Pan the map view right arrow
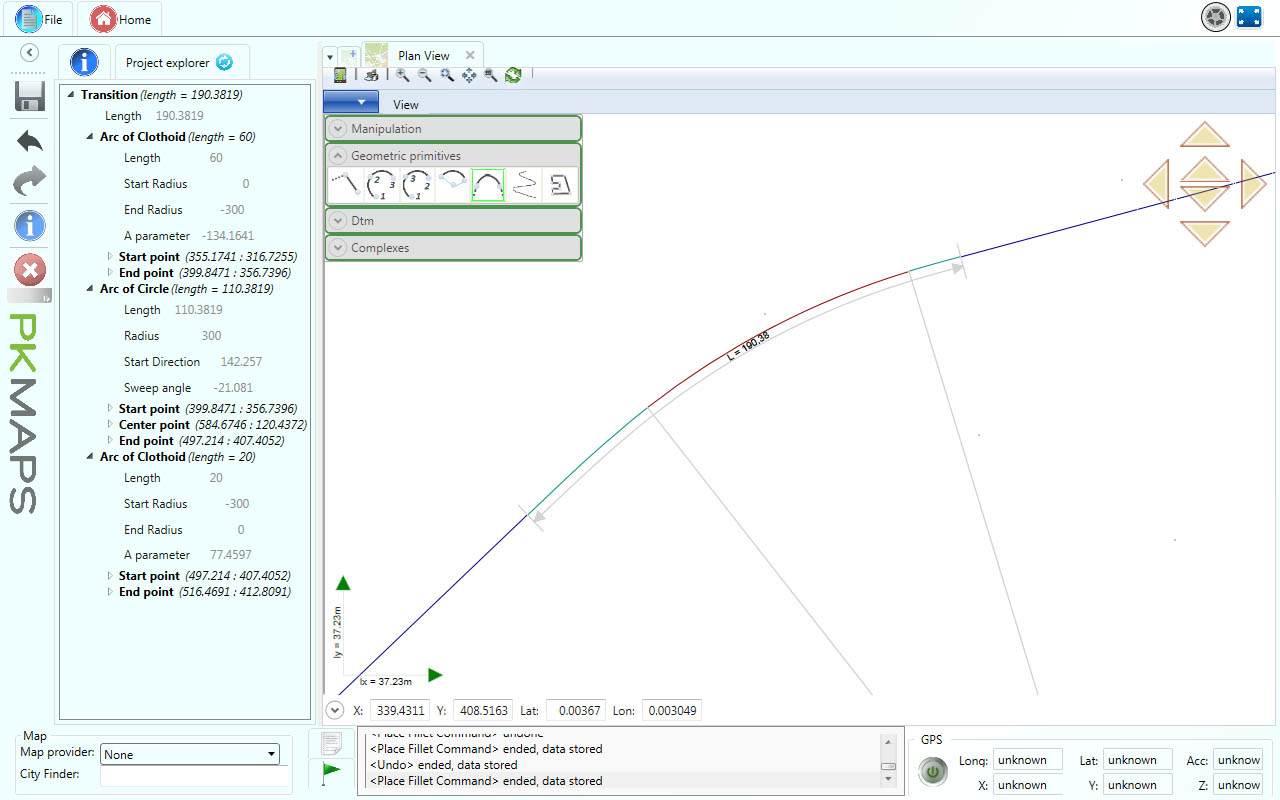This screenshot has width=1280, height=800. pyautogui.click(x=1253, y=184)
